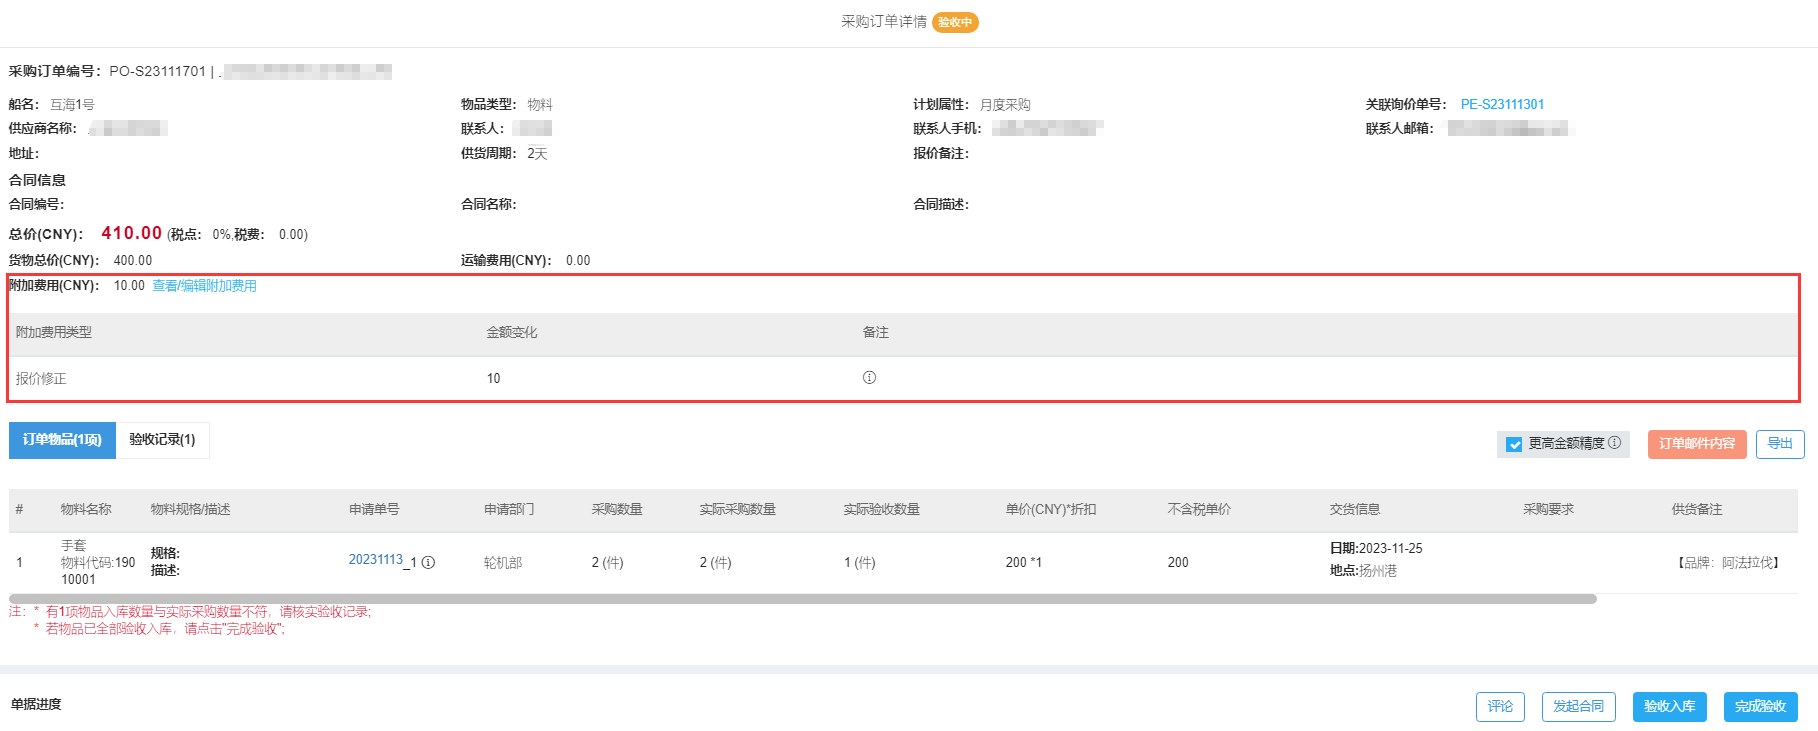Click the 【品牌：阿法拉伐】 supply remark
The image size is (1818, 731).
point(1727,563)
